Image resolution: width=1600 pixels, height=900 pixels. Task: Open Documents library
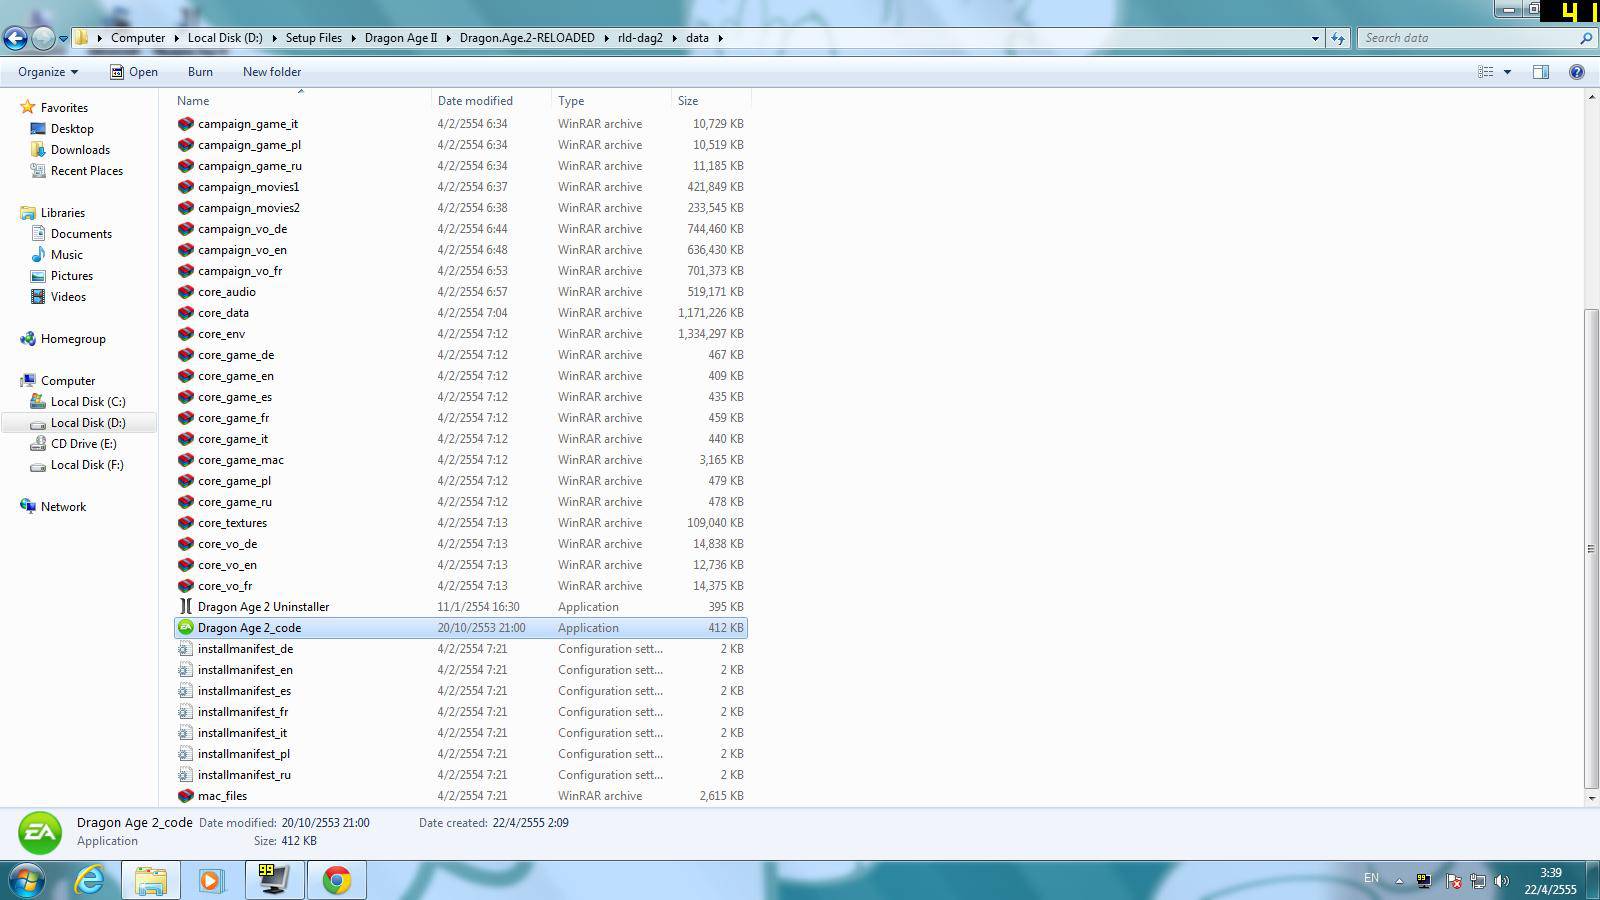pyautogui.click(x=81, y=234)
